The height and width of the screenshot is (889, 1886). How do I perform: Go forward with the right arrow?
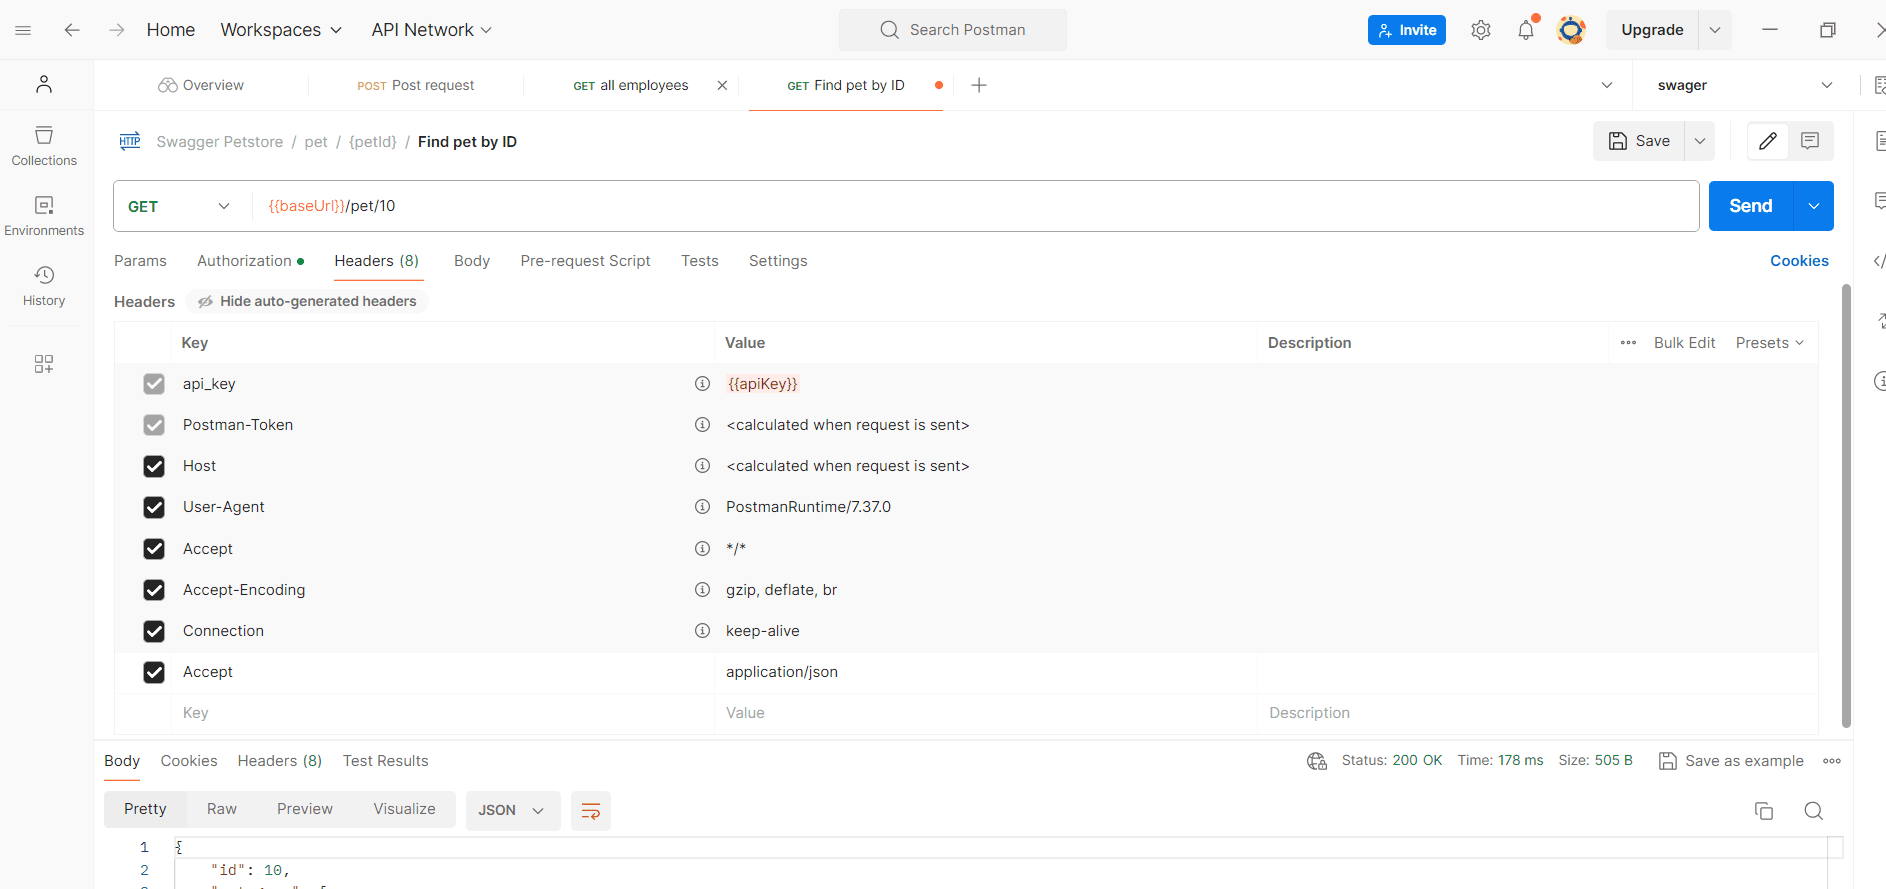[x=117, y=30]
